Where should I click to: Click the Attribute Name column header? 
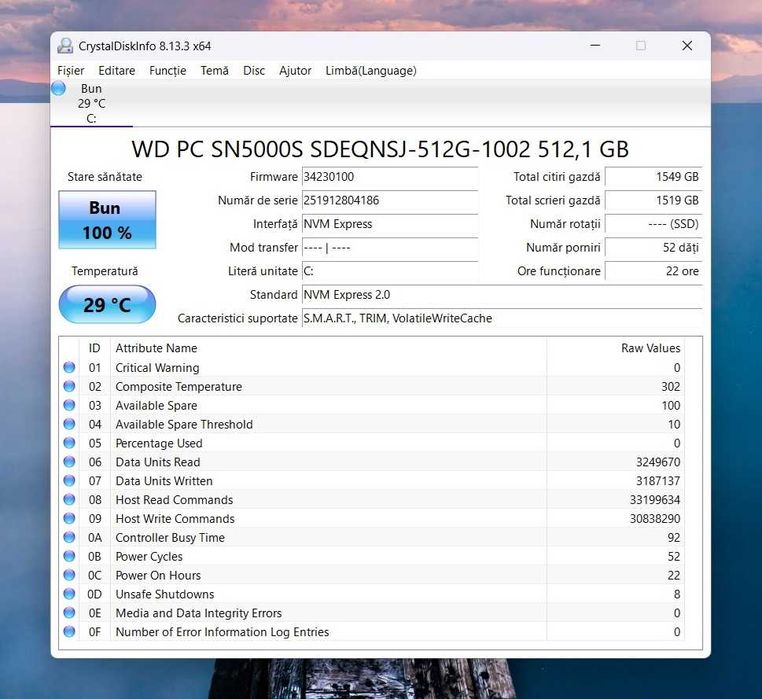[x=329, y=348]
